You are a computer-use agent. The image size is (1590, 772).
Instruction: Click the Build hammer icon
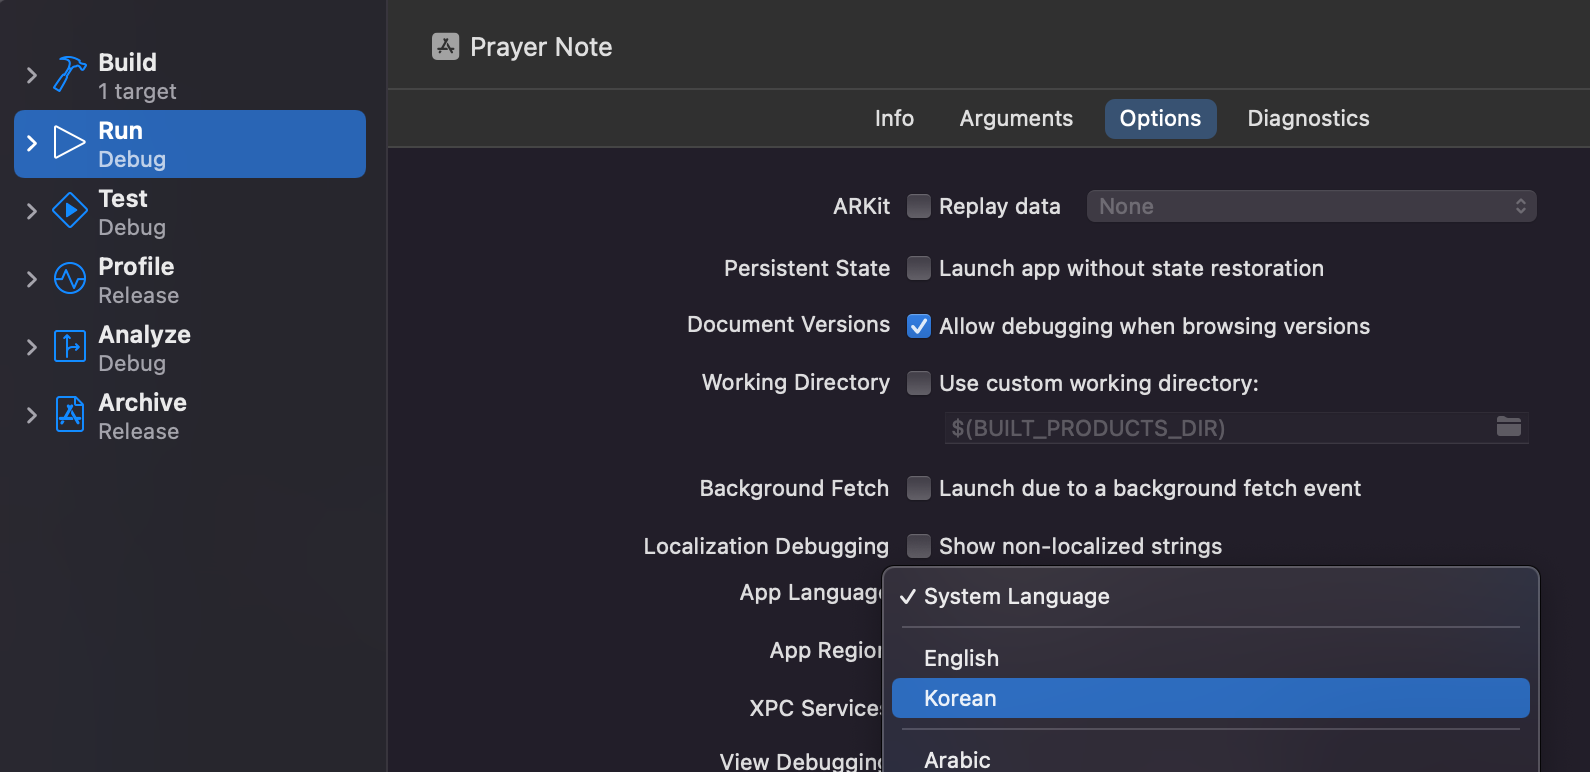point(69,75)
